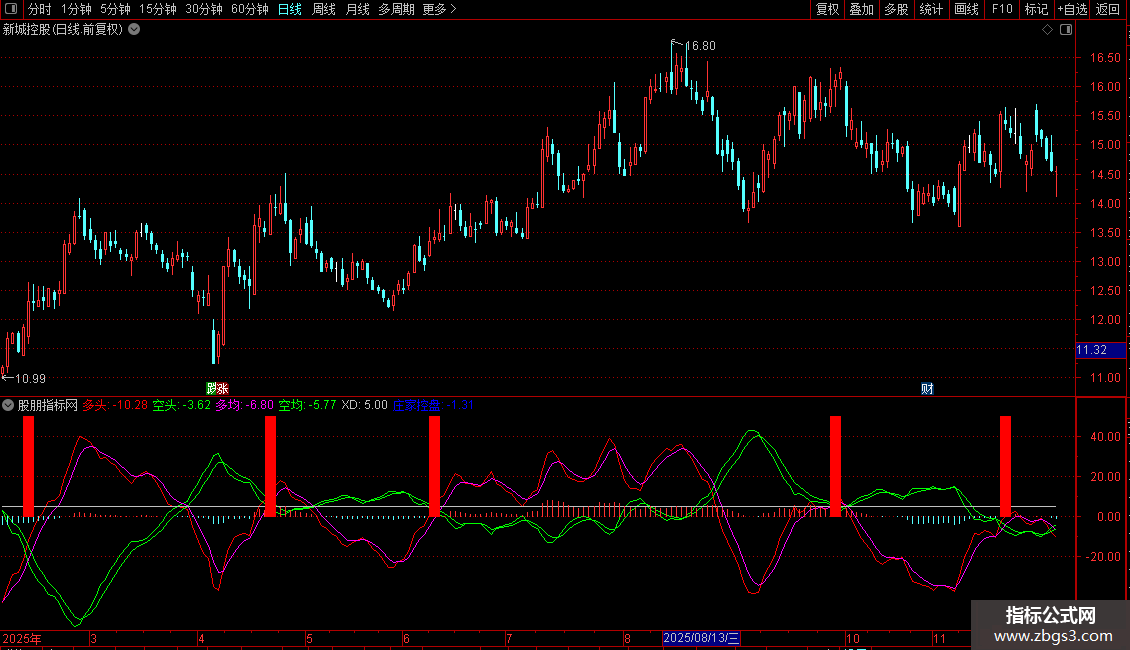Click the 16.80 high price label
This screenshot has height=650, width=1130.
[700, 45]
